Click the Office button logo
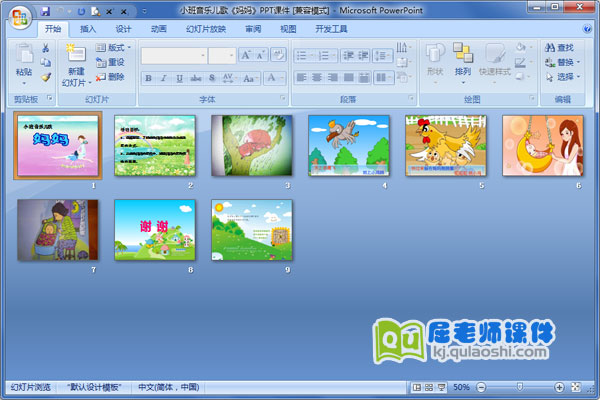Viewport: 600px width, 400px height. (x=20, y=18)
